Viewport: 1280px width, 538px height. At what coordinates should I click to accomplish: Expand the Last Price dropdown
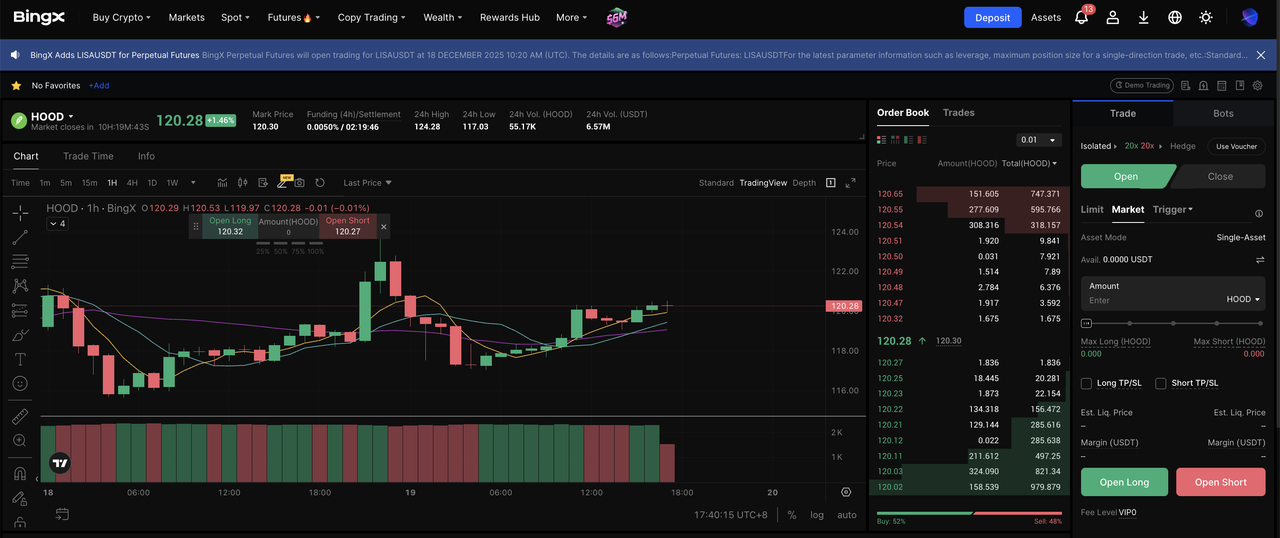pos(367,183)
